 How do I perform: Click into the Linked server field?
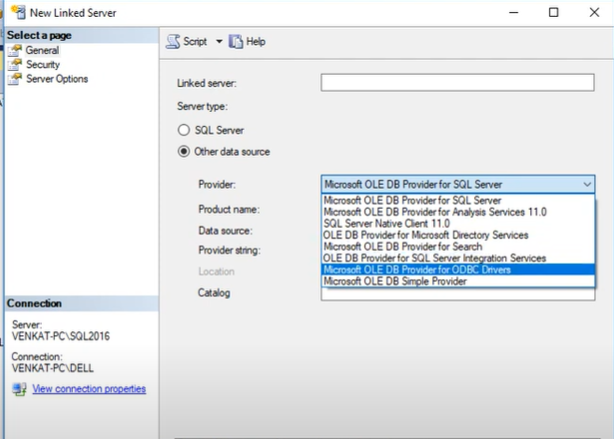click(457, 83)
